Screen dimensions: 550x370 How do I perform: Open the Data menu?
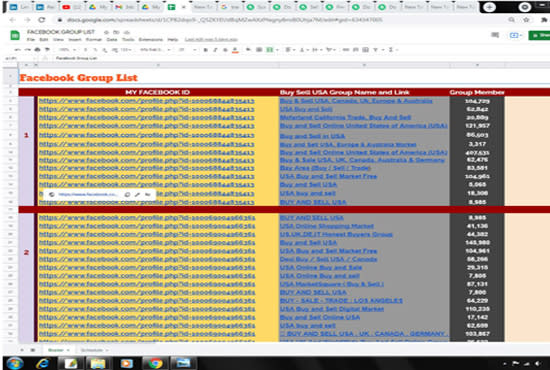pos(112,40)
